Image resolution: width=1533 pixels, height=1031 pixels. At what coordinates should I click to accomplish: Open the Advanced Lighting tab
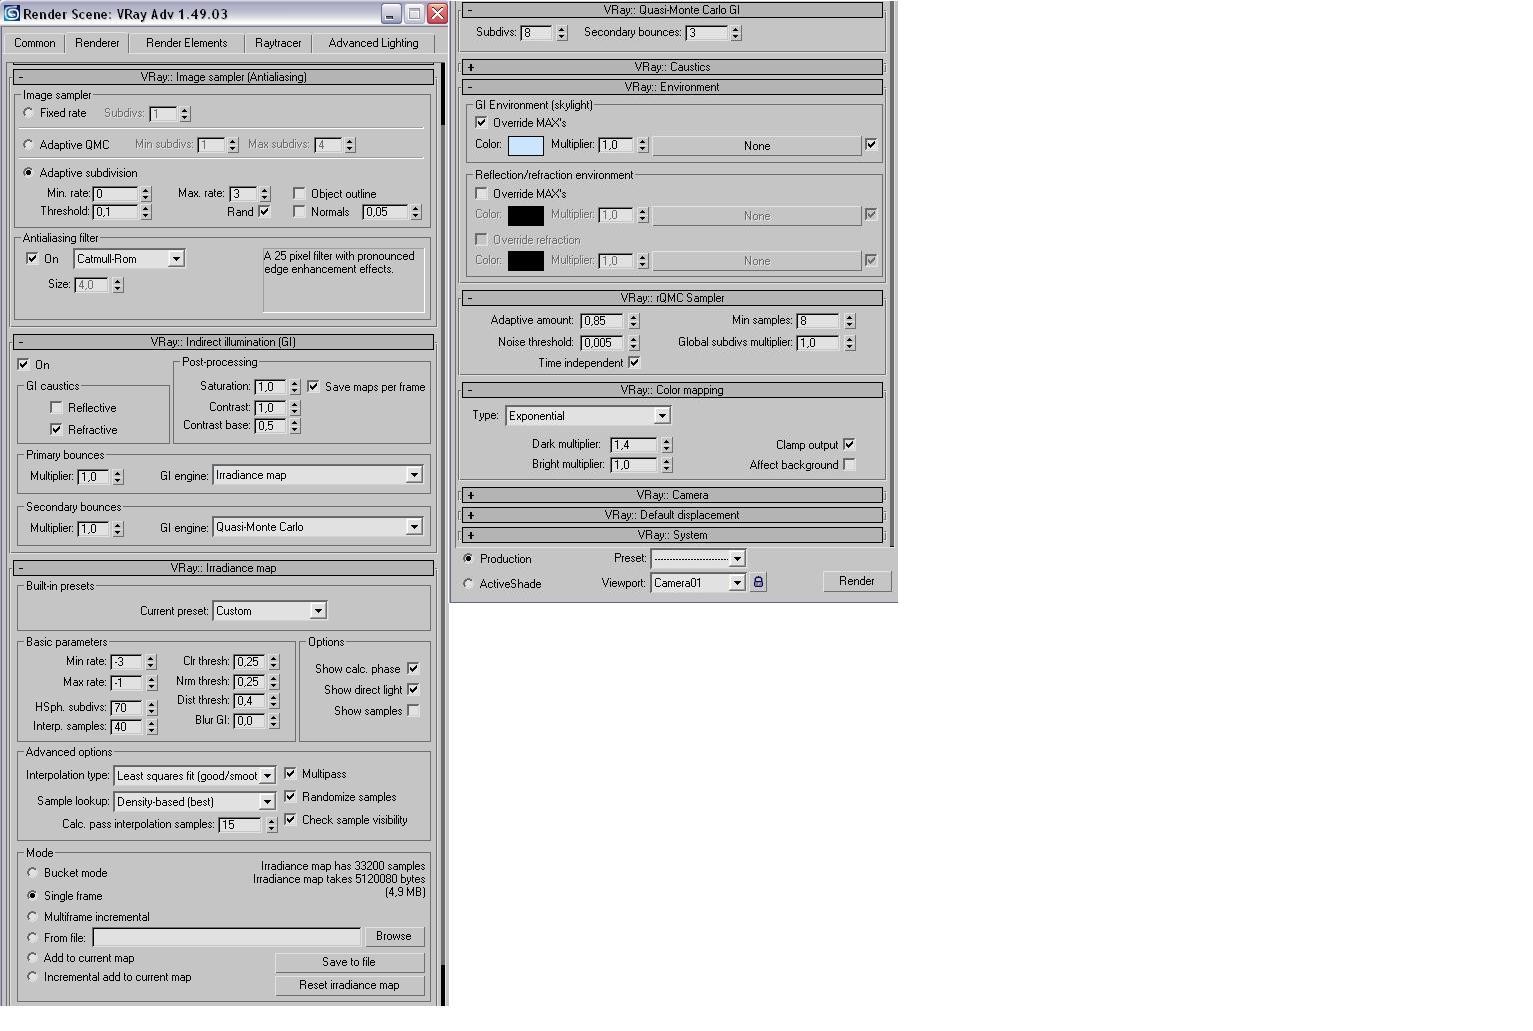coord(373,43)
